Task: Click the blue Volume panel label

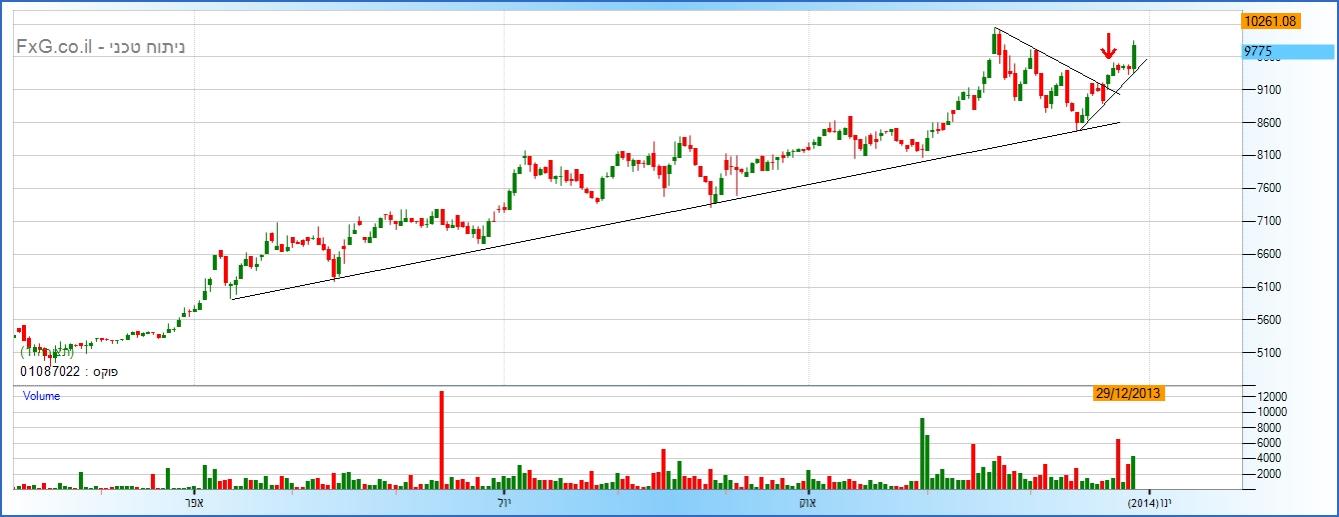Action: tap(42, 396)
